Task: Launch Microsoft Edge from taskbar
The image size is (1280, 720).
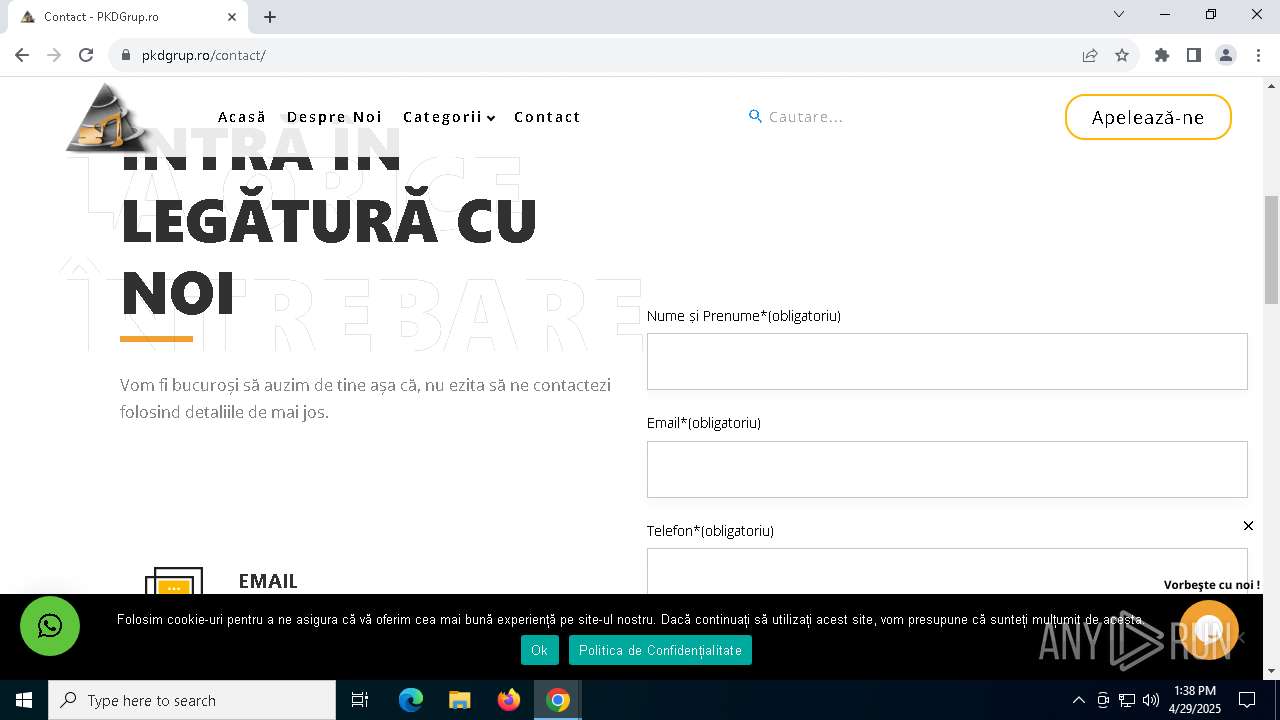Action: click(x=411, y=700)
